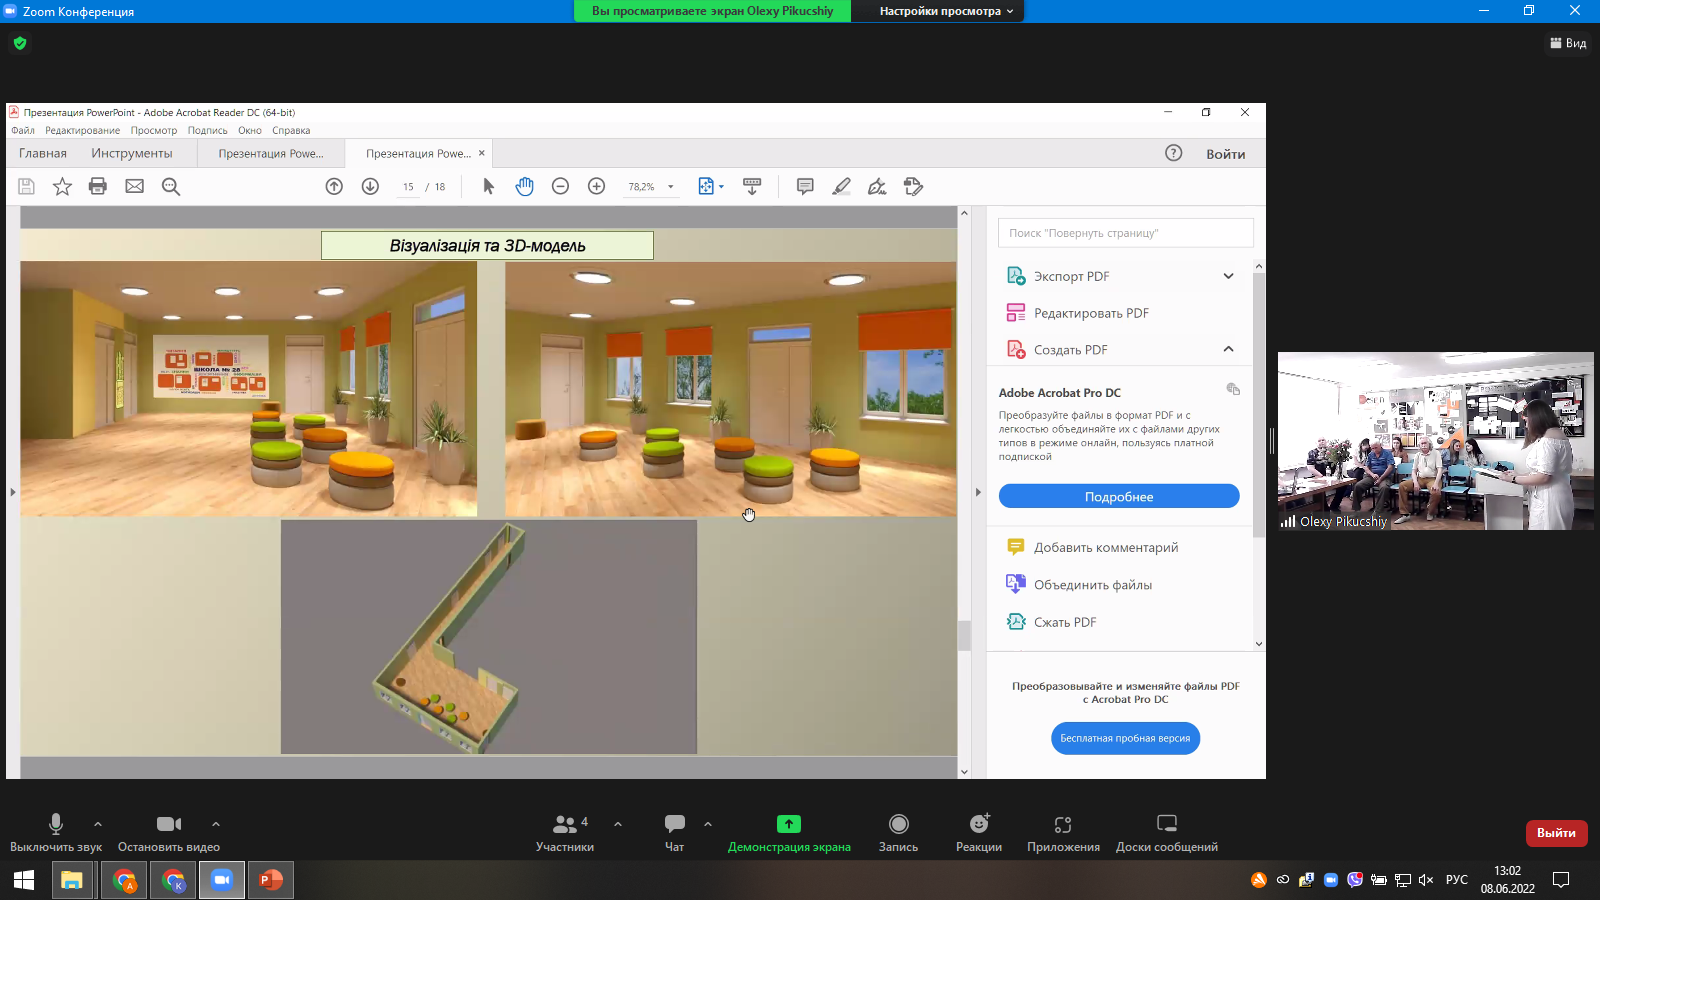Send file by email envelope icon
Viewport: 1690px width, 1008px height.
tap(134, 186)
